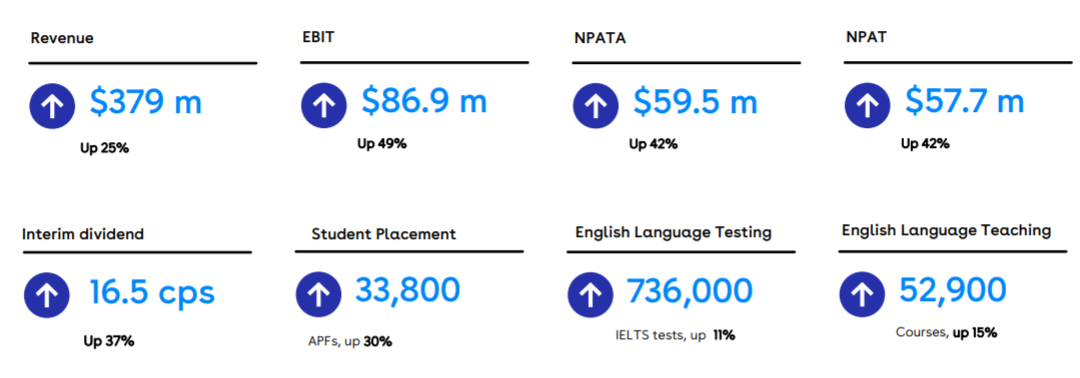Select the arrow icon next to 33,800
The height and width of the screenshot is (378, 1080).
[319, 294]
